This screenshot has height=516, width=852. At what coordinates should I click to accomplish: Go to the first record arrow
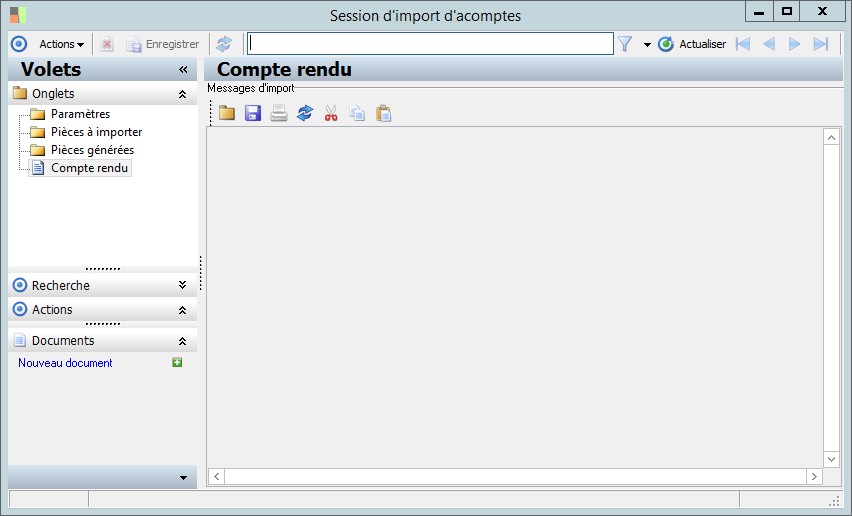click(x=742, y=44)
